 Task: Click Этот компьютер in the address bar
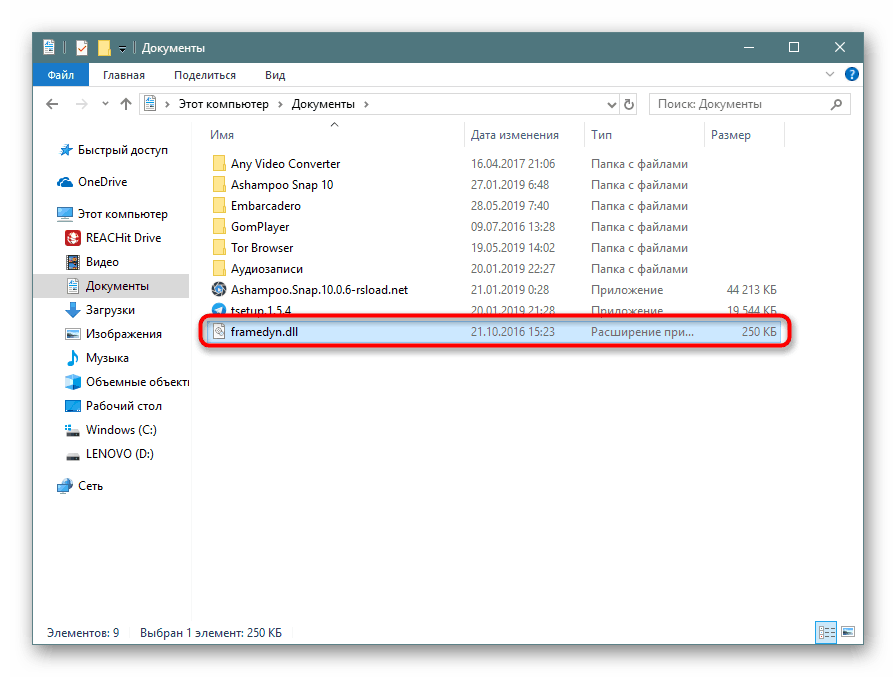pyautogui.click(x=223, y=104)
